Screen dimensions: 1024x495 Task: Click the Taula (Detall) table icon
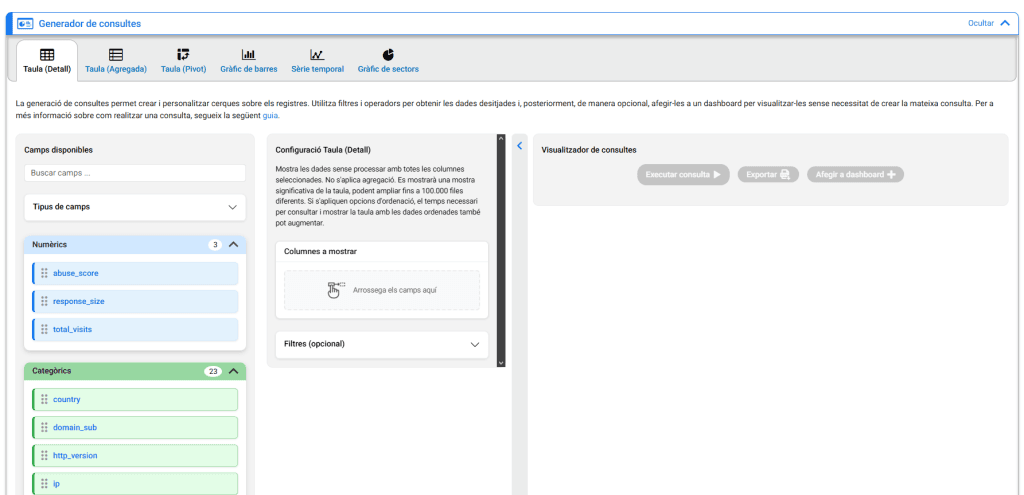pyautogui.click(x=47, y=55)
